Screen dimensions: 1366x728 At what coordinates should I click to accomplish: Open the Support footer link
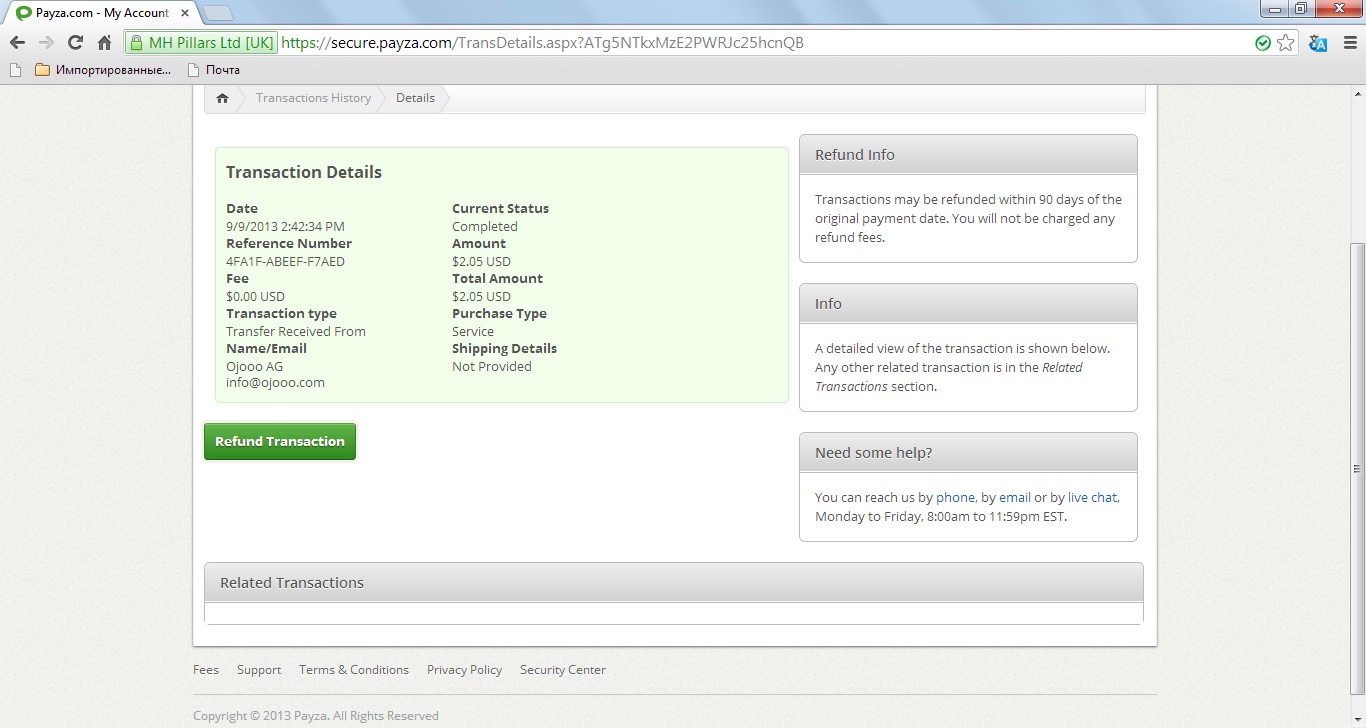pos(259,670)
